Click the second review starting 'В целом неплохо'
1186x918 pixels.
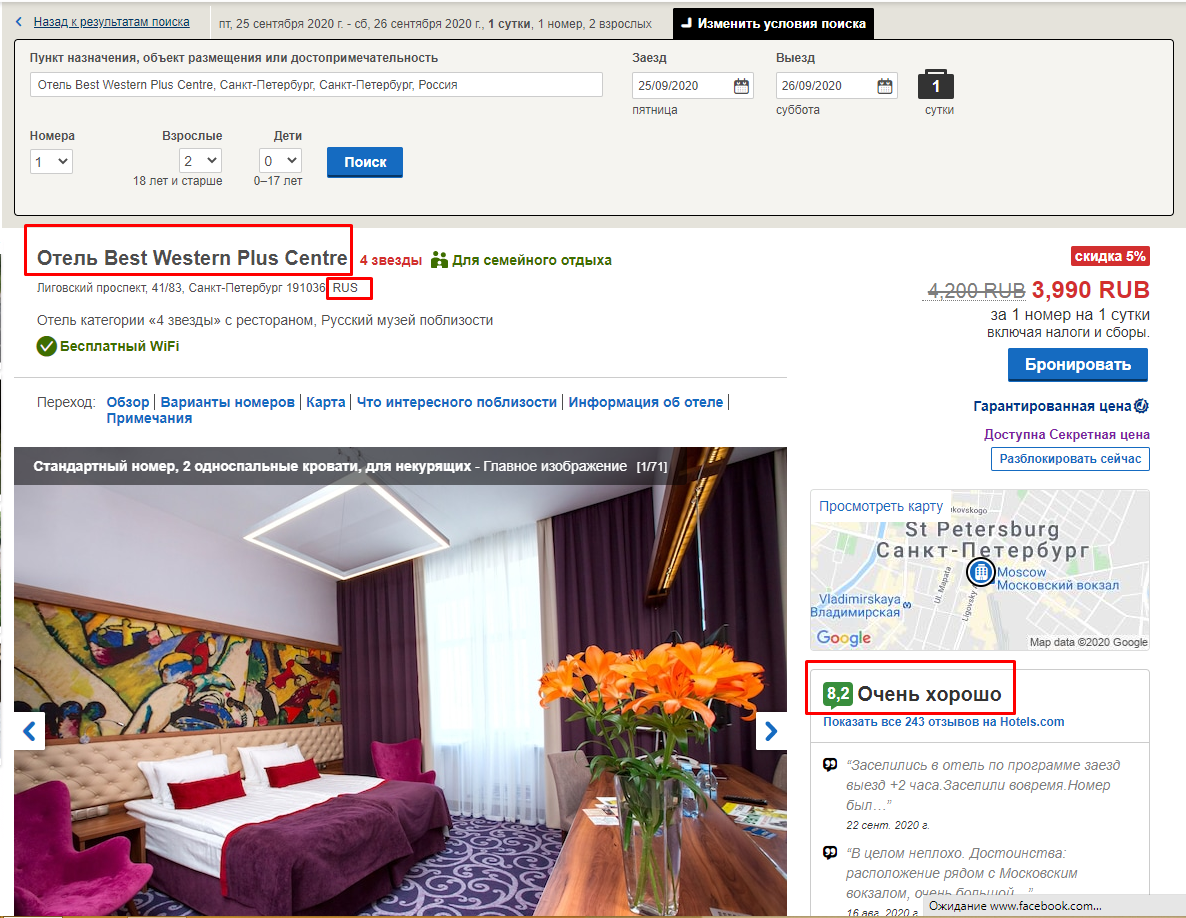coord(961,873)
